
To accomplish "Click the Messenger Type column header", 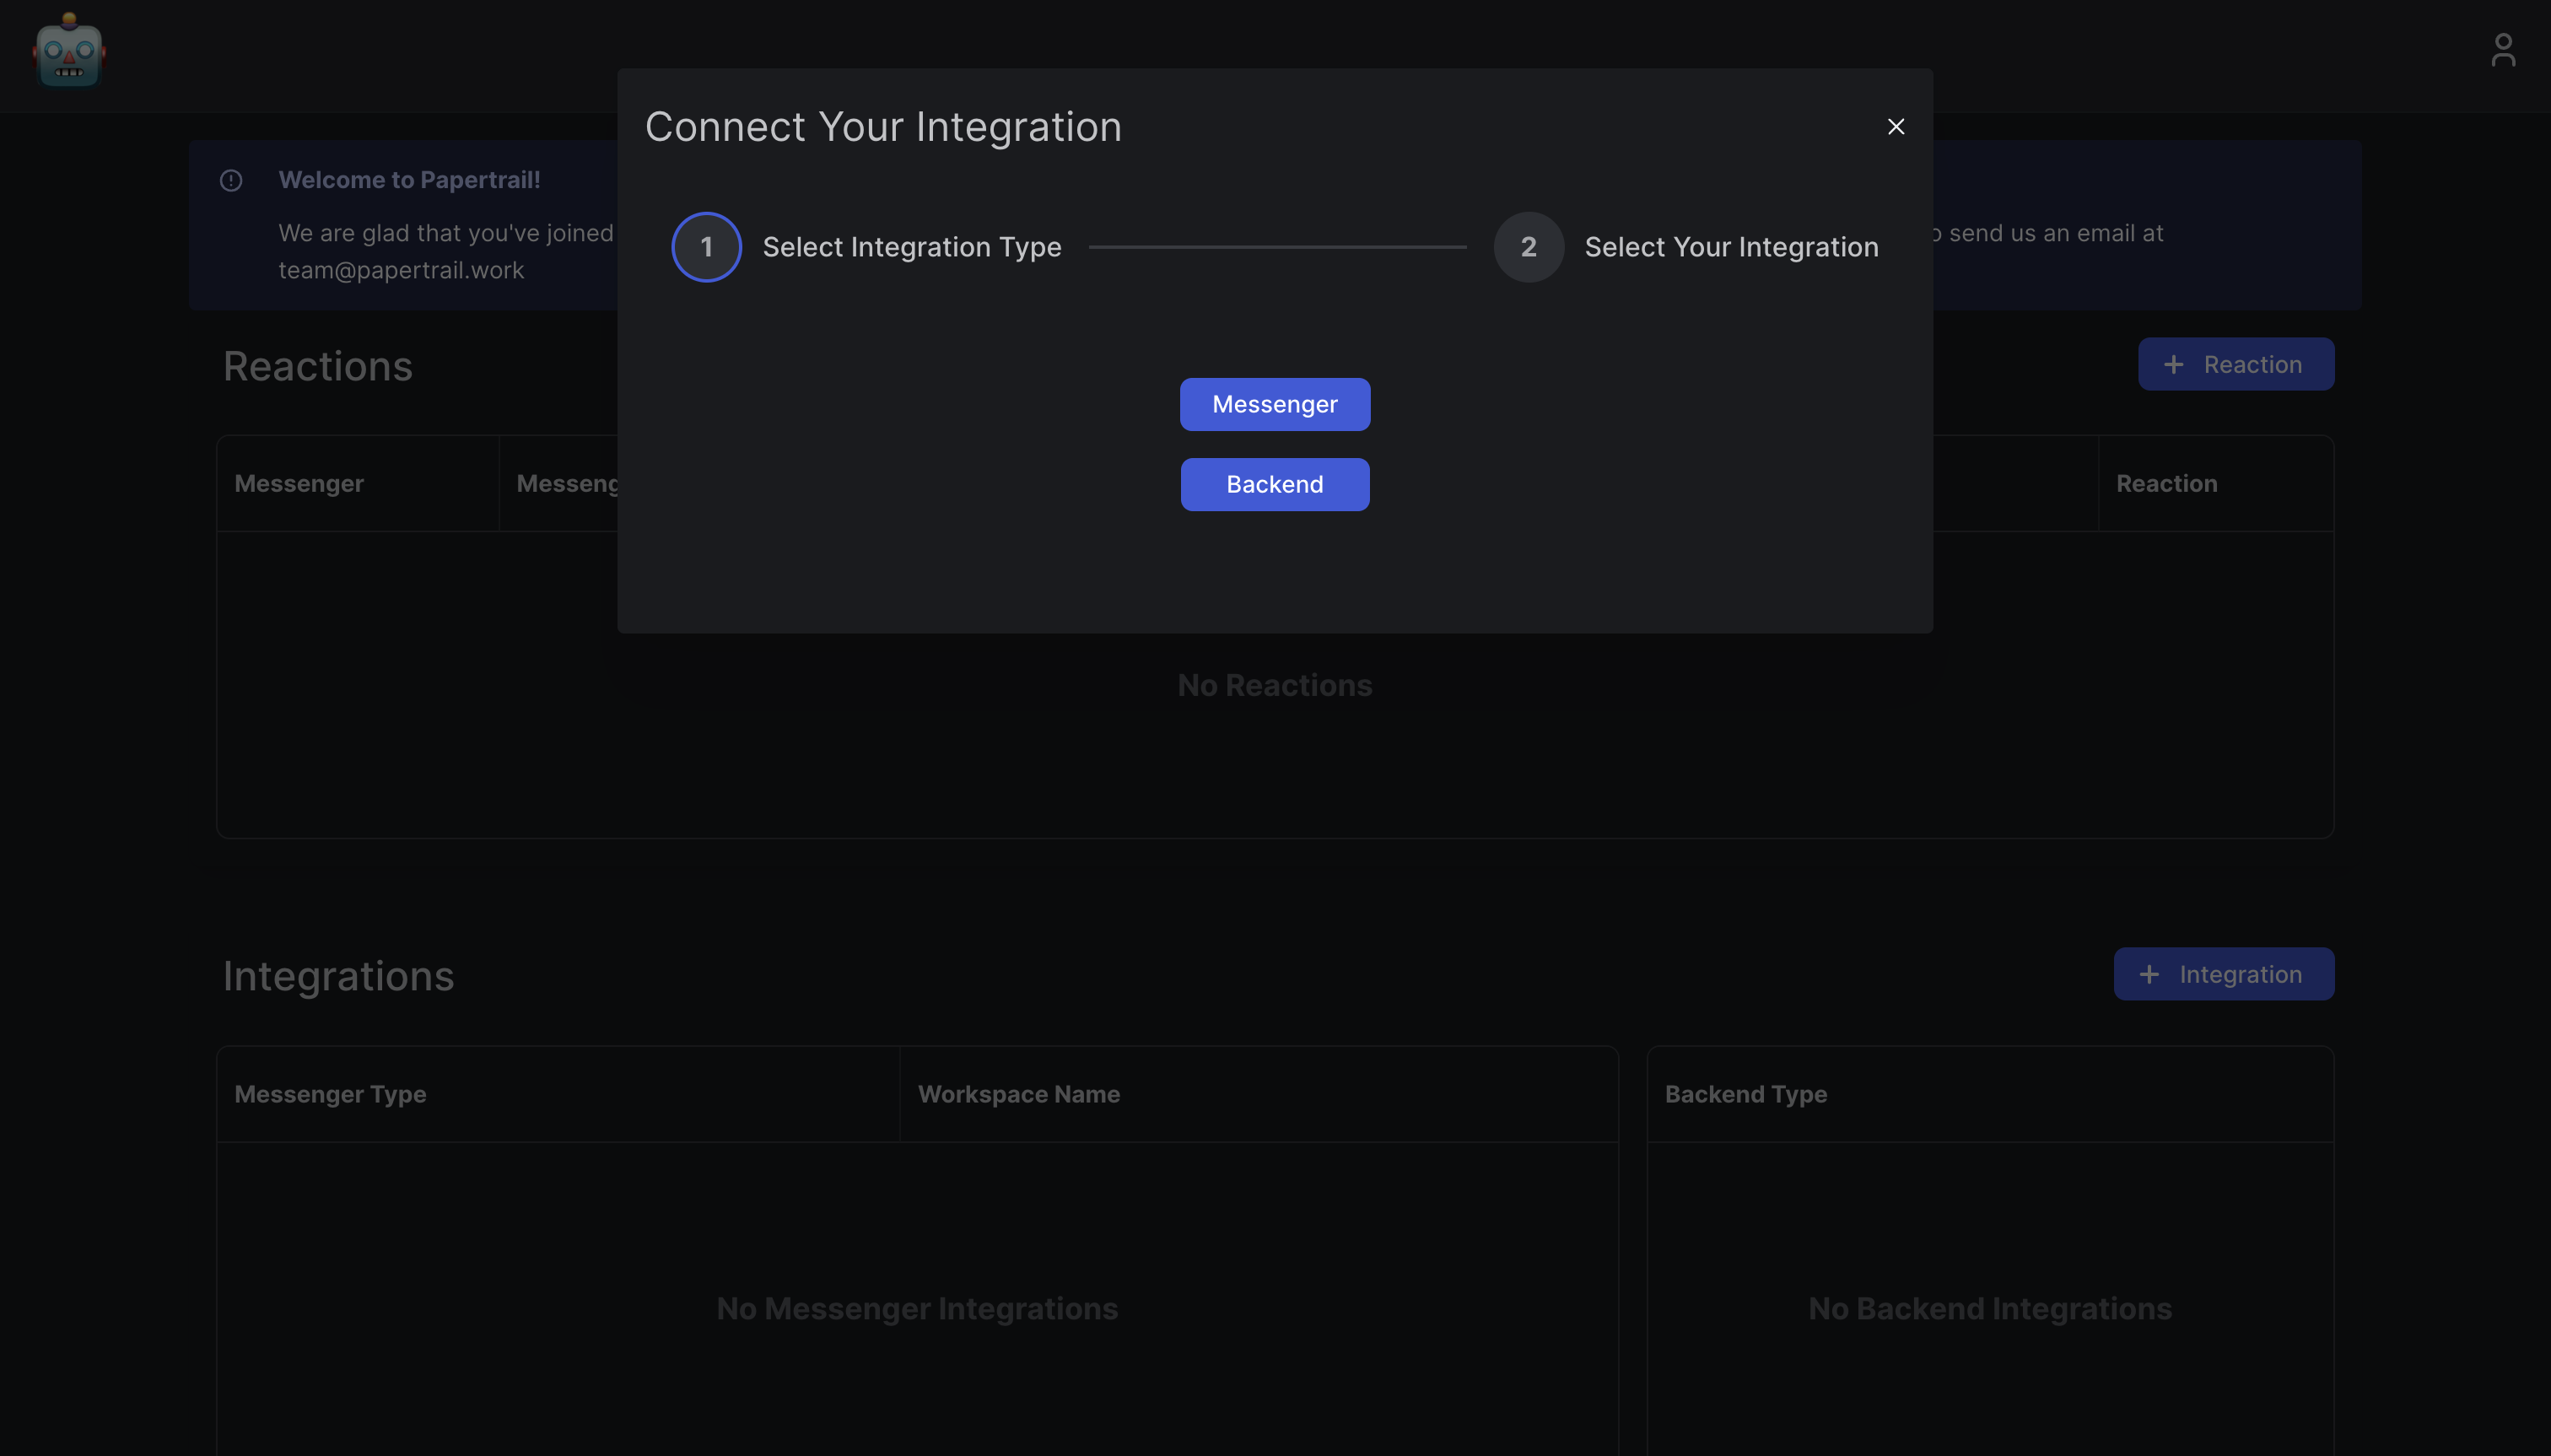I will (x=330, y=1095).
